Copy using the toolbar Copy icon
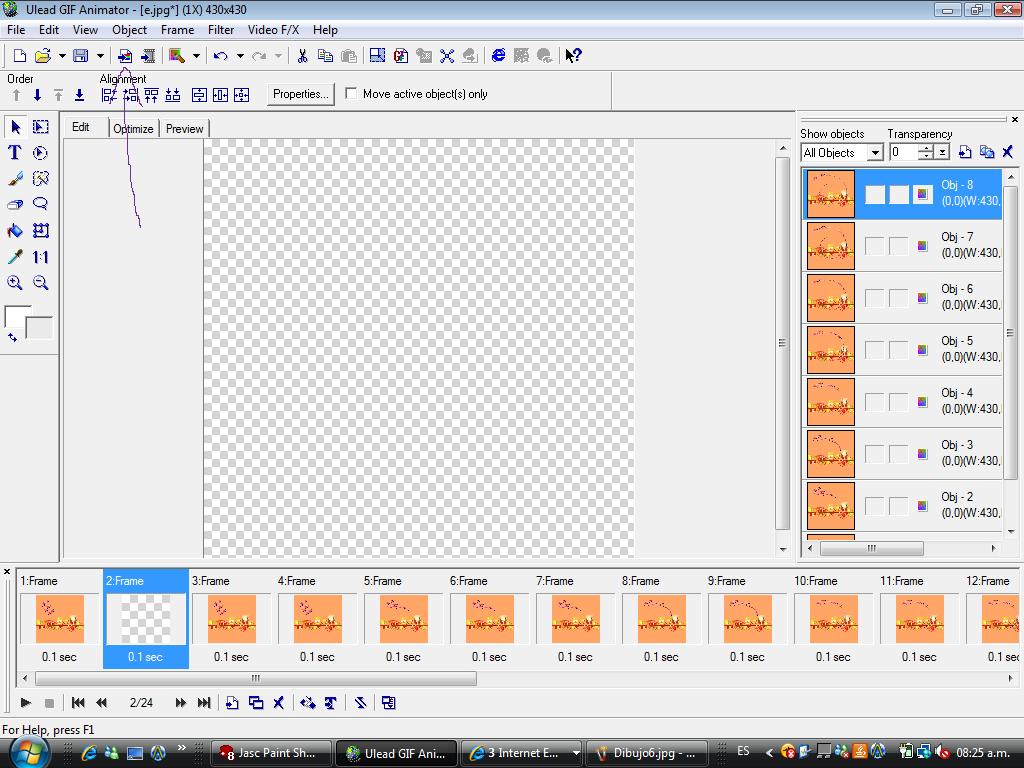 coord(325,56)
